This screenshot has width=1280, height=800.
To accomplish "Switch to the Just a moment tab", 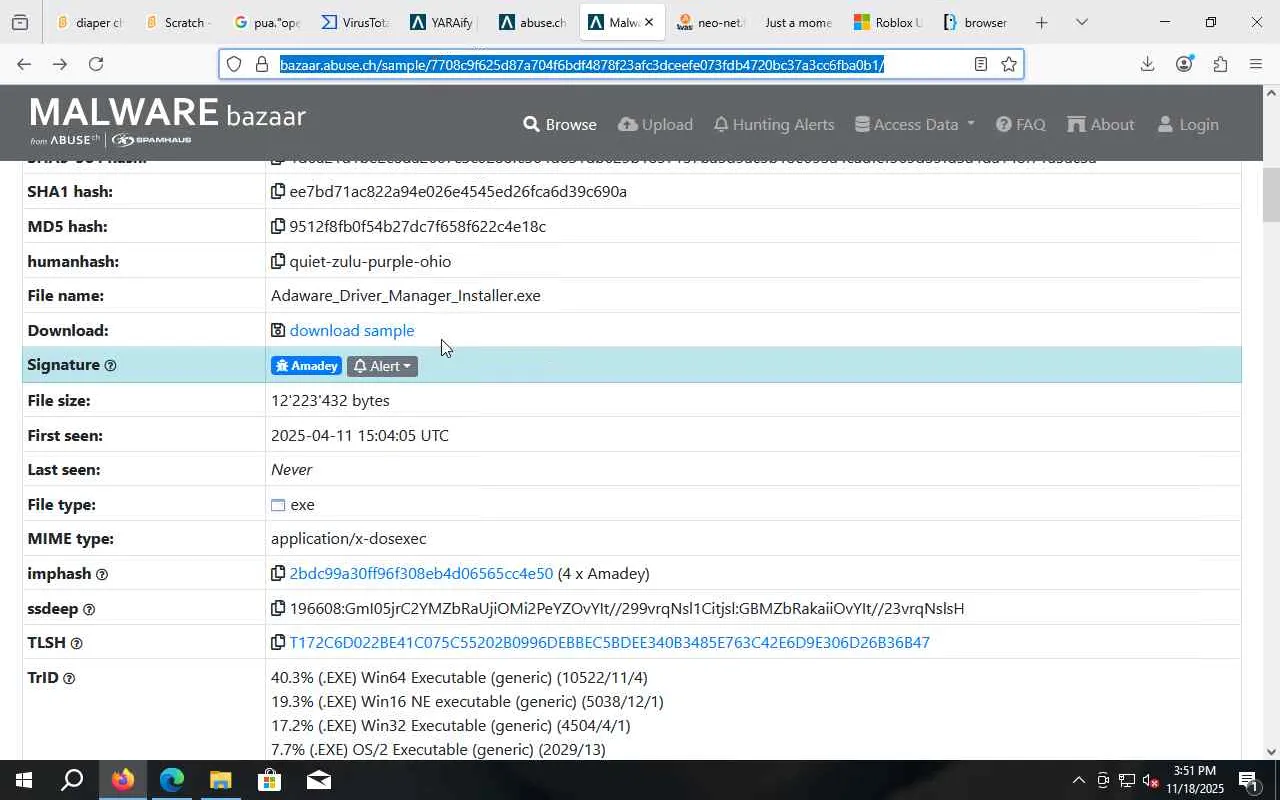I will [x=798, y=22].
